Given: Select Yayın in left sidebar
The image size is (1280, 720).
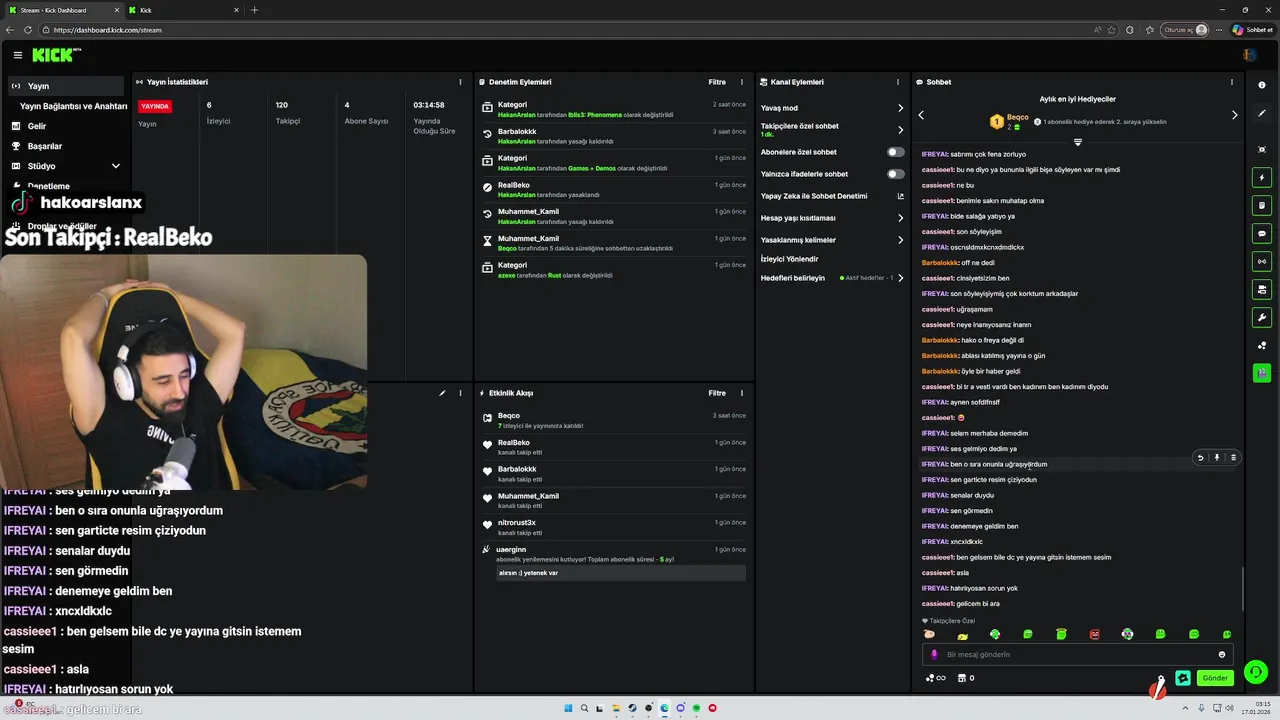Looking at the screenshot, I should (x=66, y=86).
